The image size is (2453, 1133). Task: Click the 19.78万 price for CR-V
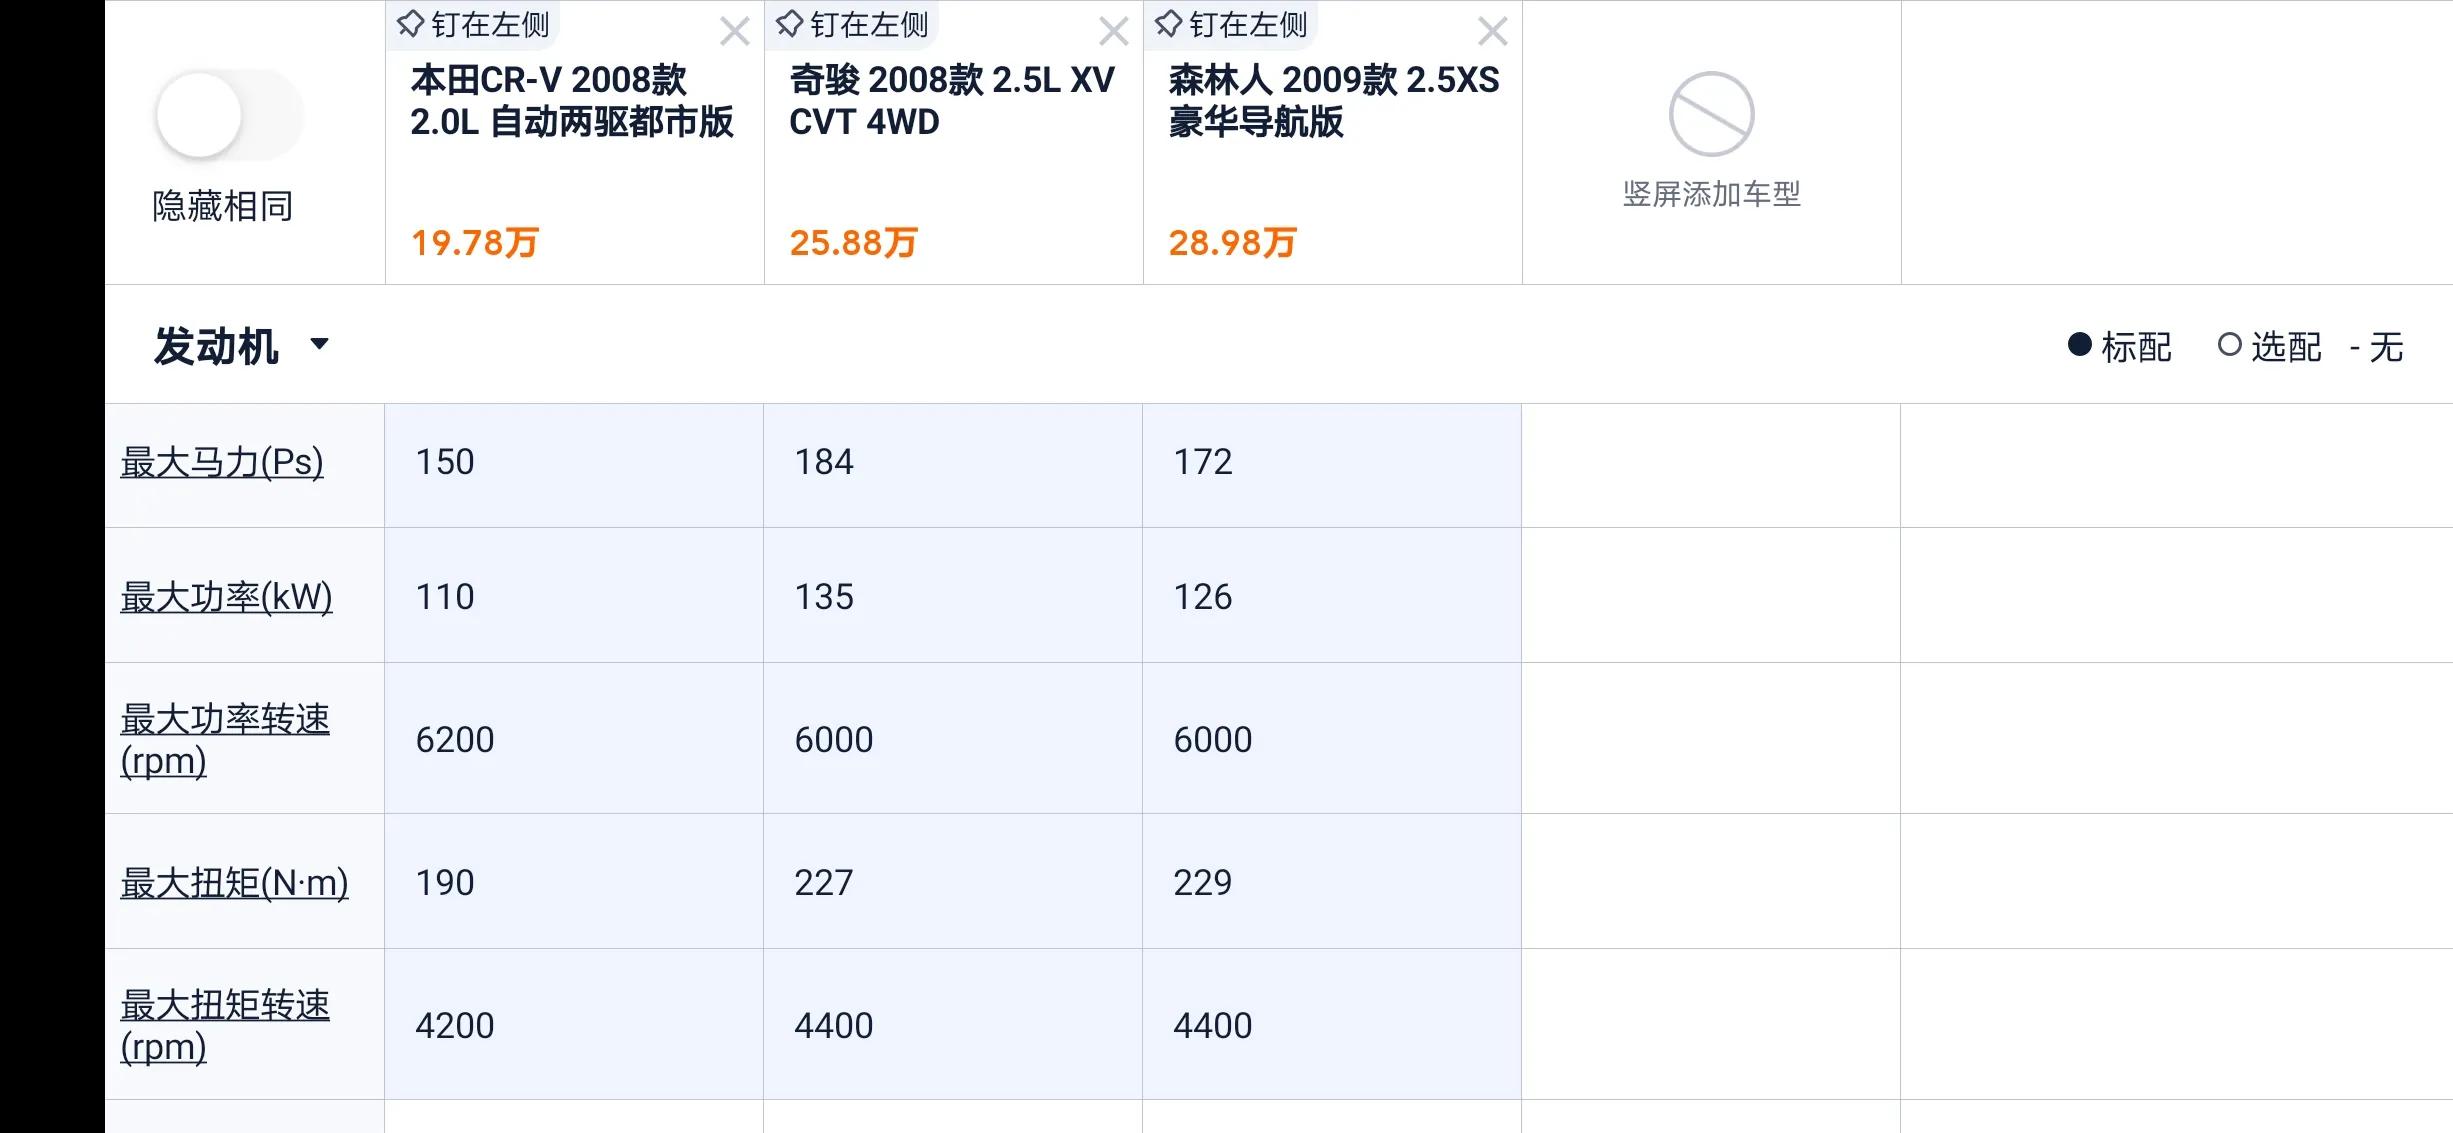point(474,241)
